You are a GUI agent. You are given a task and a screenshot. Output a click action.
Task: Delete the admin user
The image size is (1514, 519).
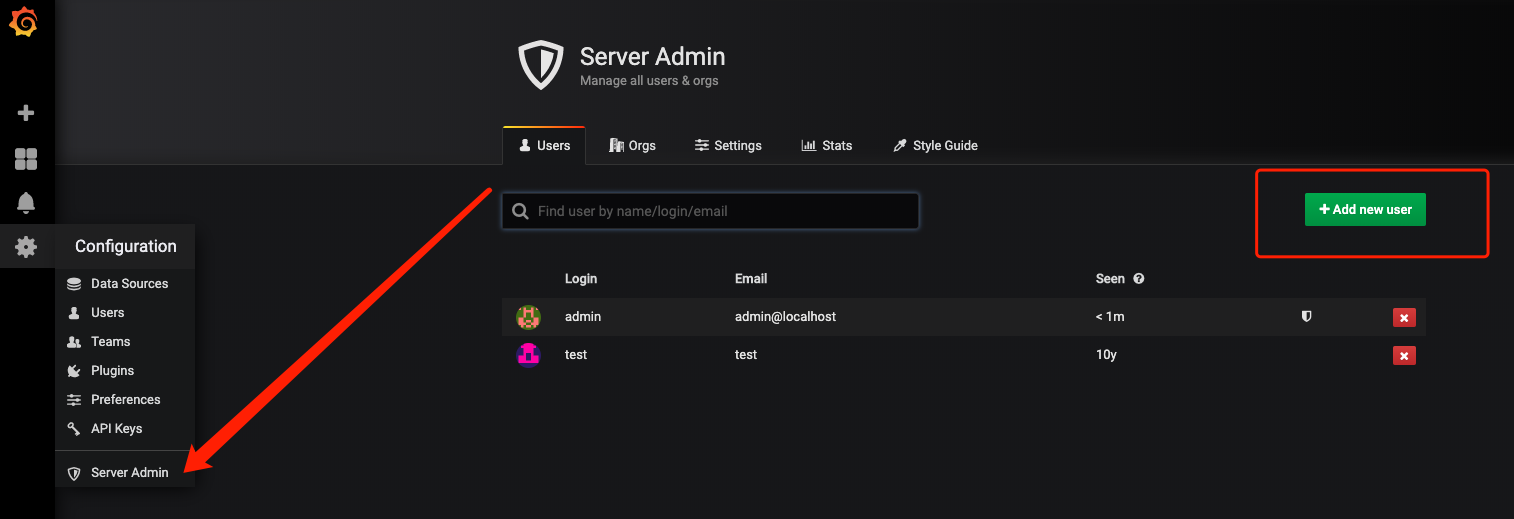pyautogui.click(x=1404, y=318)
